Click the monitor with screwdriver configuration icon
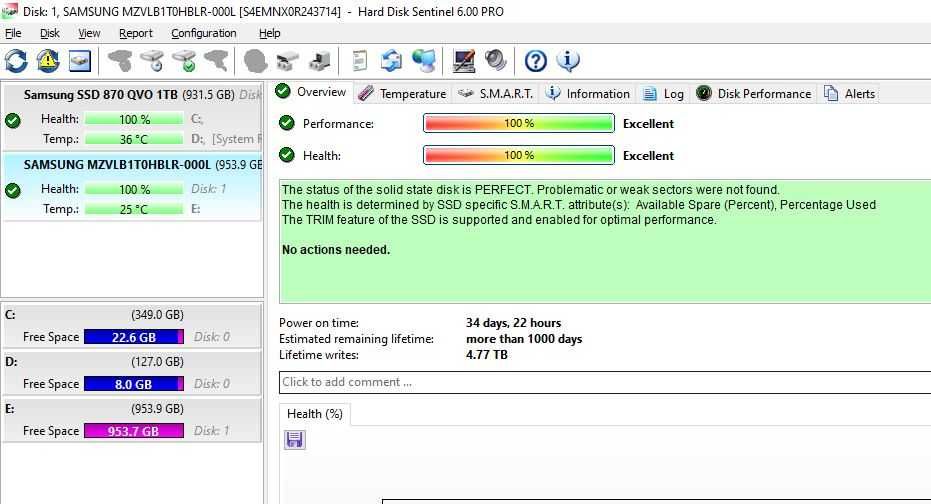Image resolution: width=931 pixels, height=504 pixels. point(463,61)
